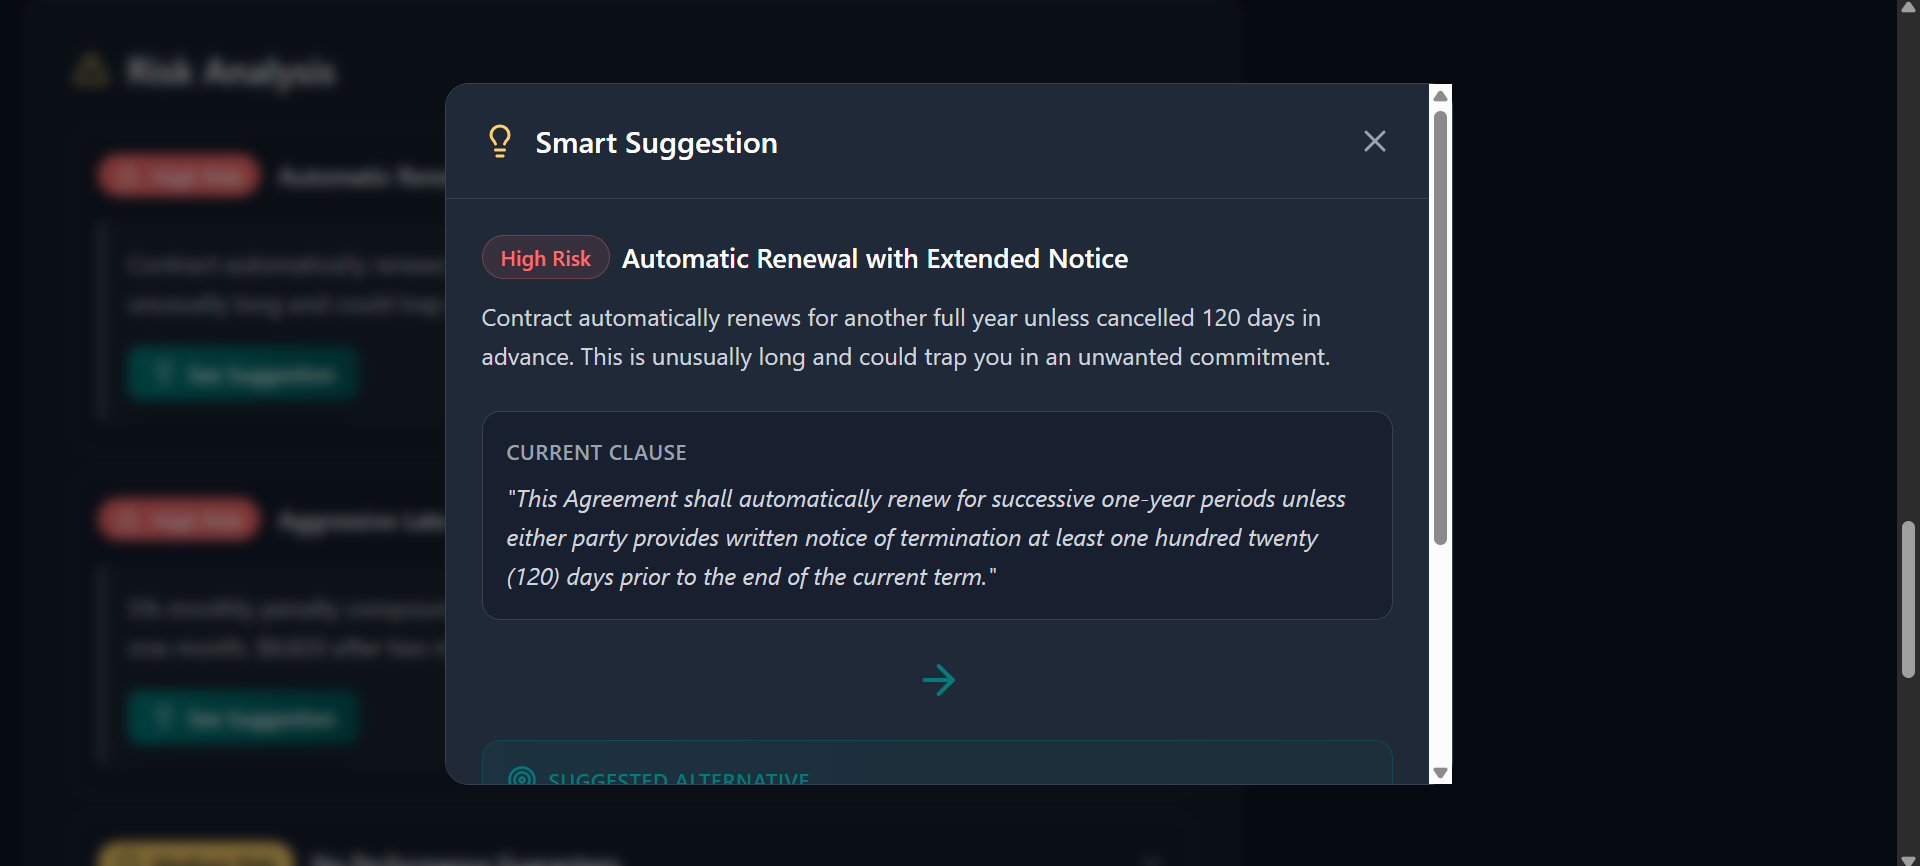
Task: Click the modal scrollbar up arrow
Action: pos(1440,96)
